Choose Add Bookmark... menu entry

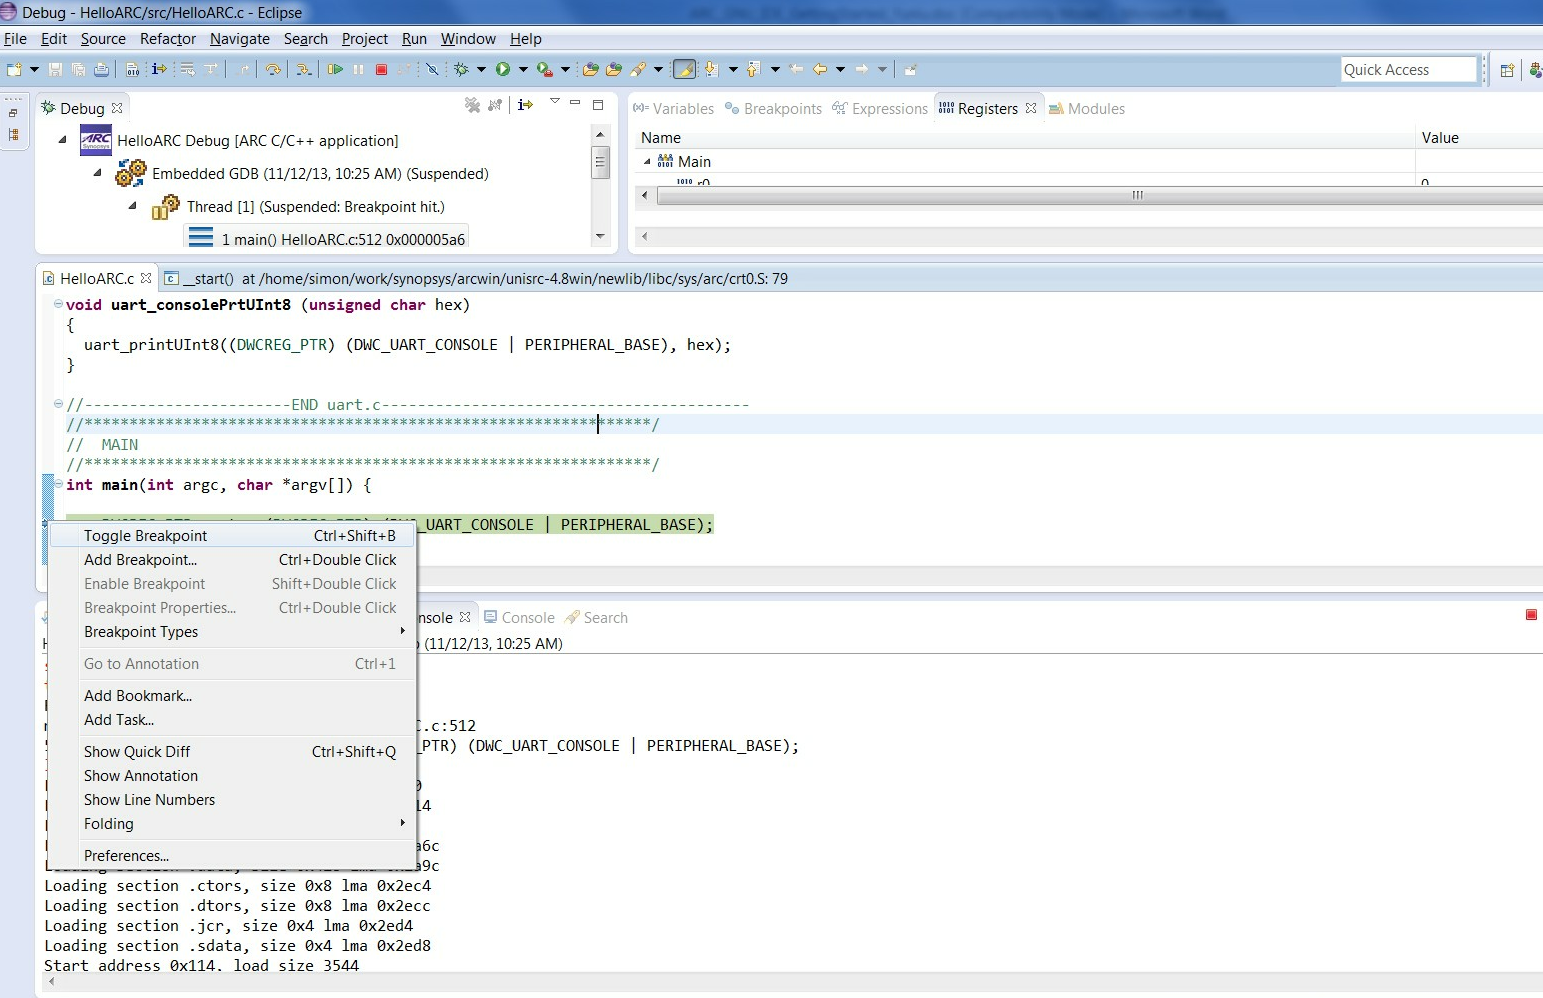232,696
